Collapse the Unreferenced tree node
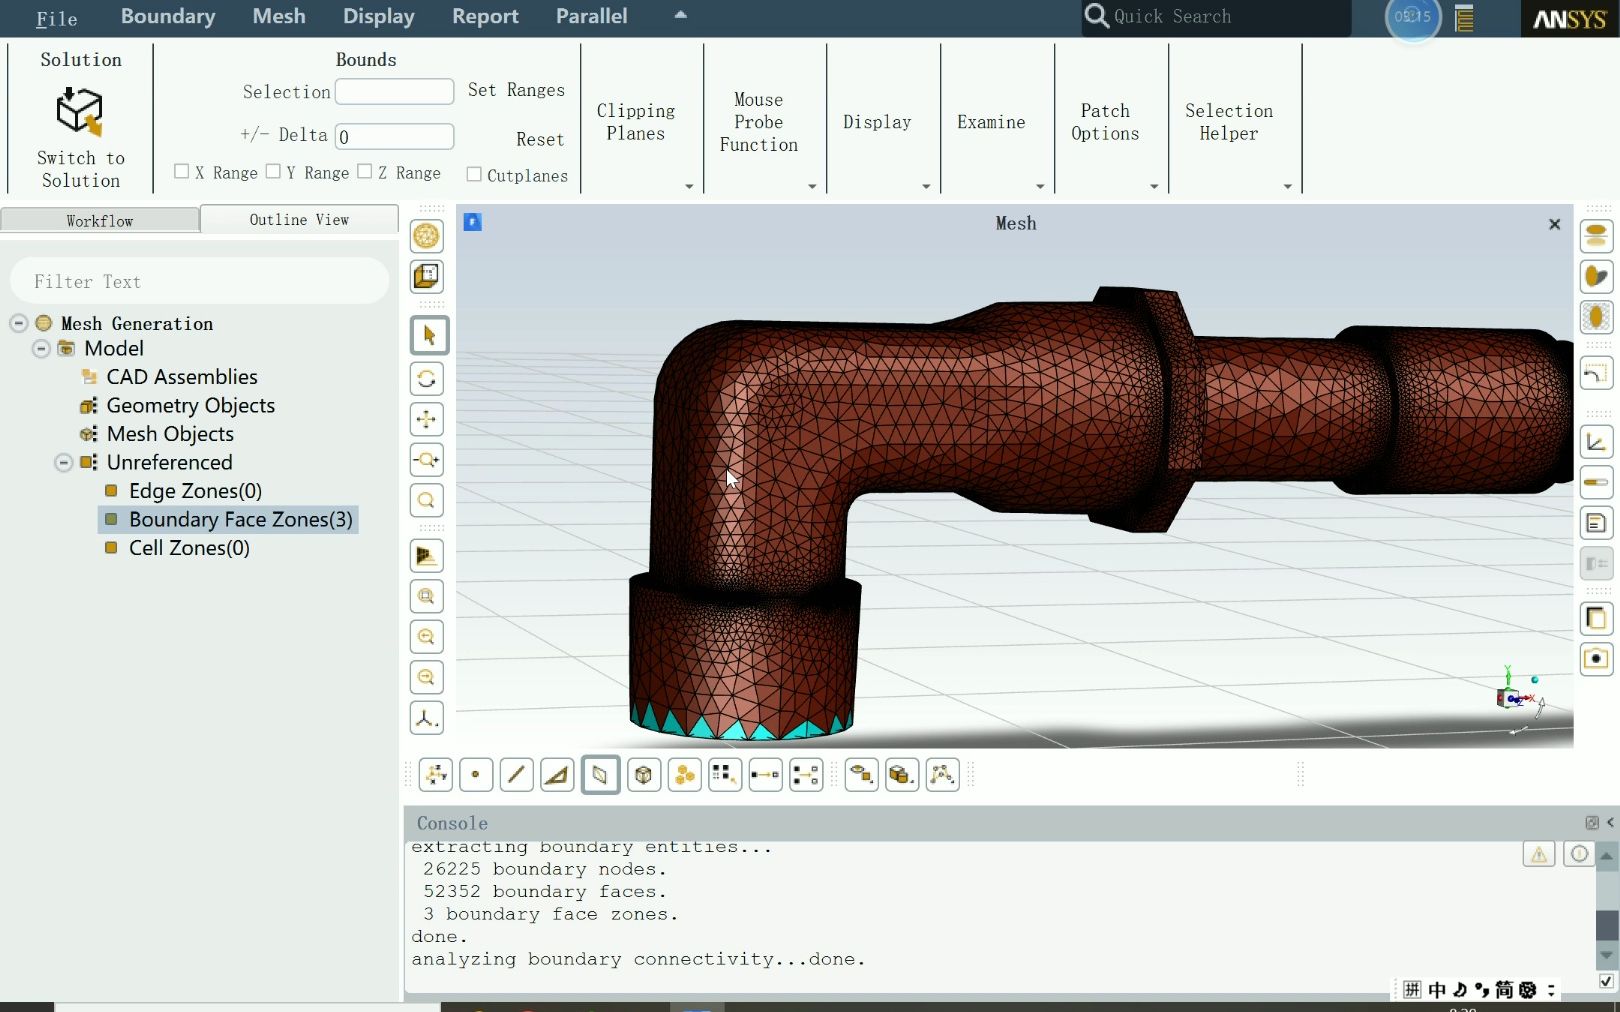The height and width of the screenshot is (1012, 1620). [63, 462]
